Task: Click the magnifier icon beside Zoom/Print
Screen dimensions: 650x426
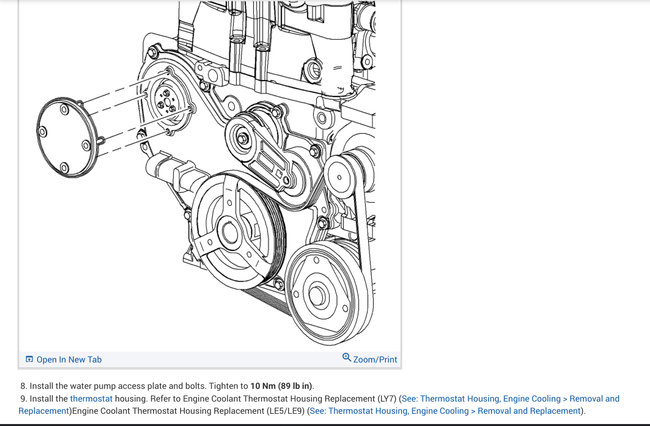Action: (x=347, y=357)
